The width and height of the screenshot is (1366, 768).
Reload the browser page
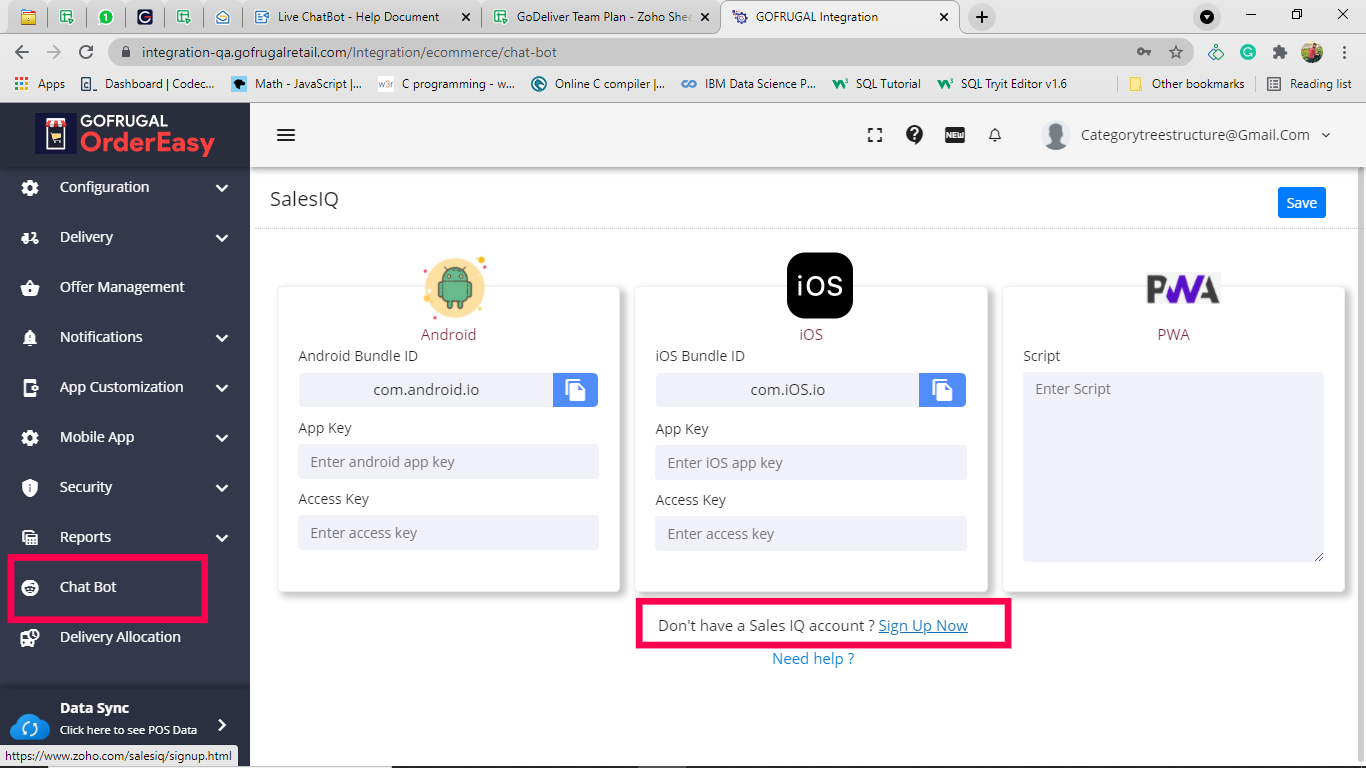[86, 52]
